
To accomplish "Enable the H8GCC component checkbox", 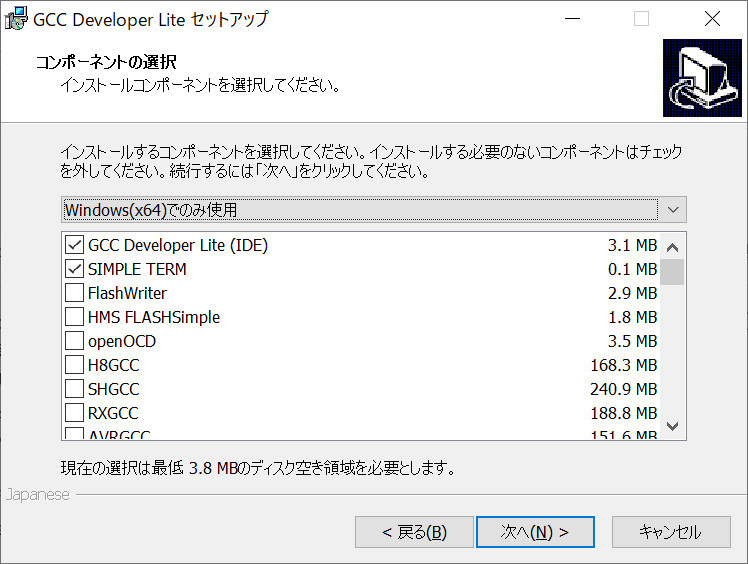I will [74, 365].
